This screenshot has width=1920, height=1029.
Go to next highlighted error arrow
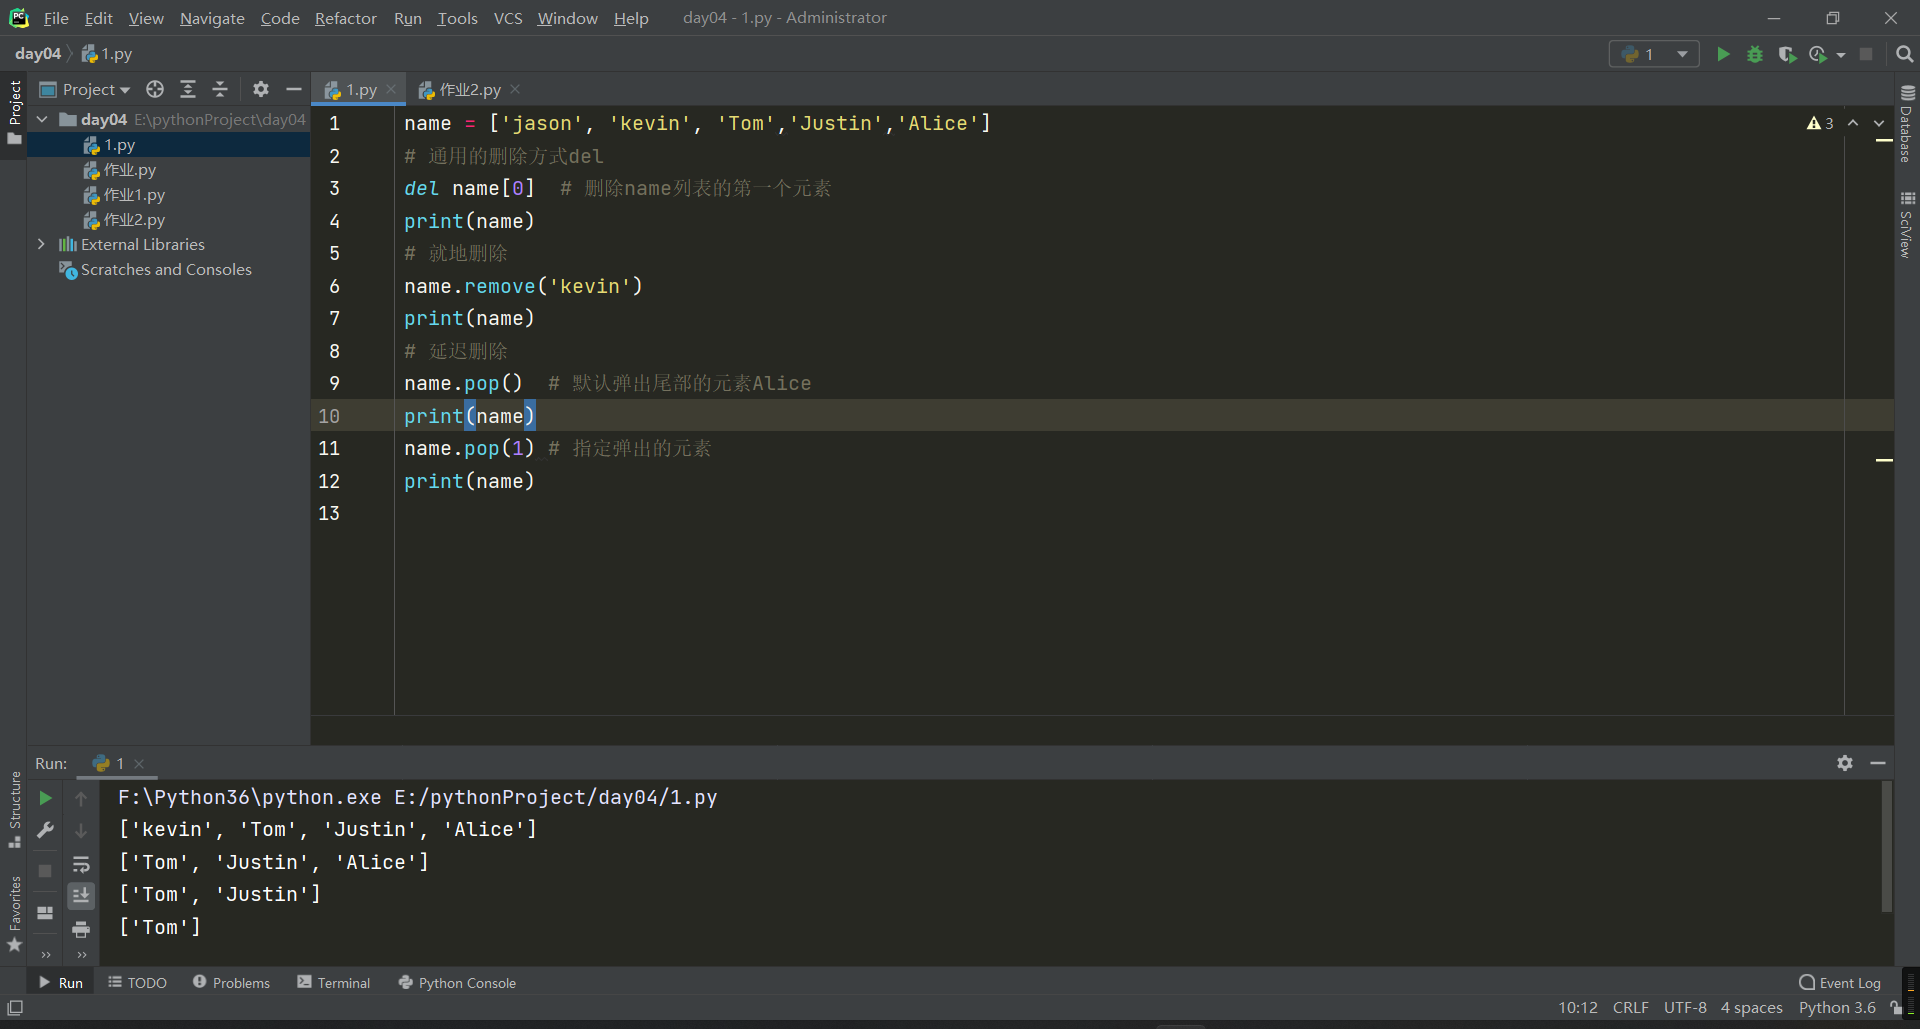[1879, 123]
